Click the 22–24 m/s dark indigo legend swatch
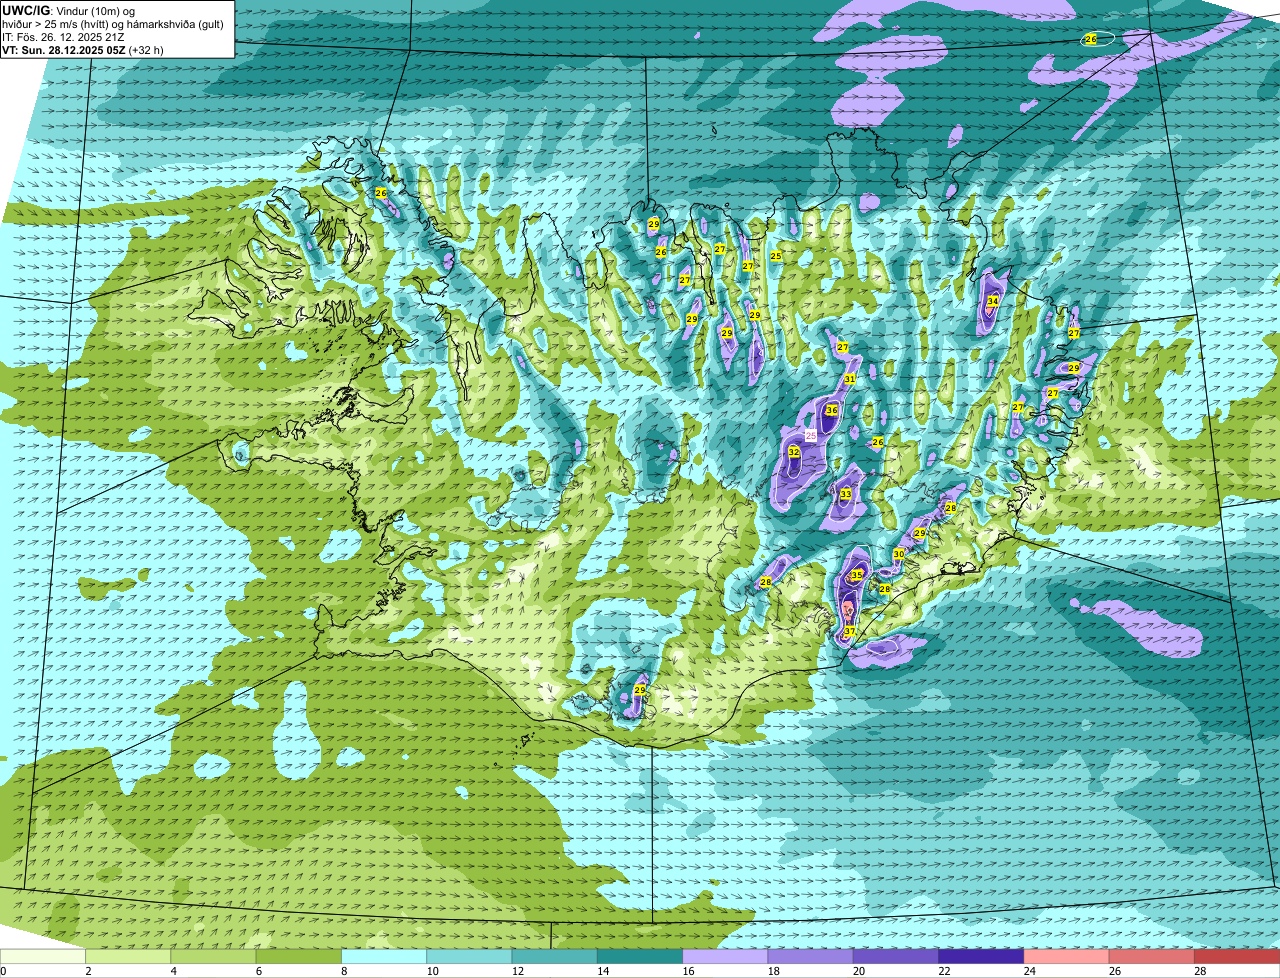Viewport: 1280px width, 978px height. (x=981, y=956)
